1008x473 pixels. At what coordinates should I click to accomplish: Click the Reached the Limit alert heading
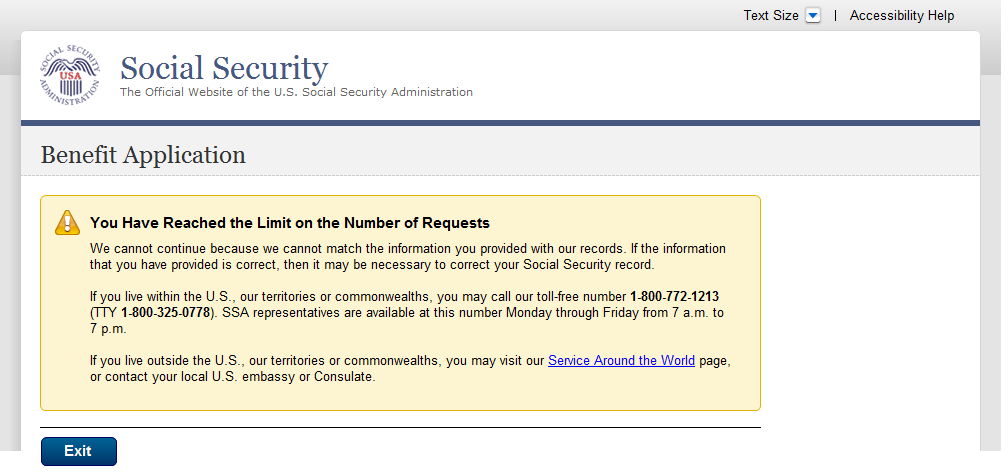290,222
